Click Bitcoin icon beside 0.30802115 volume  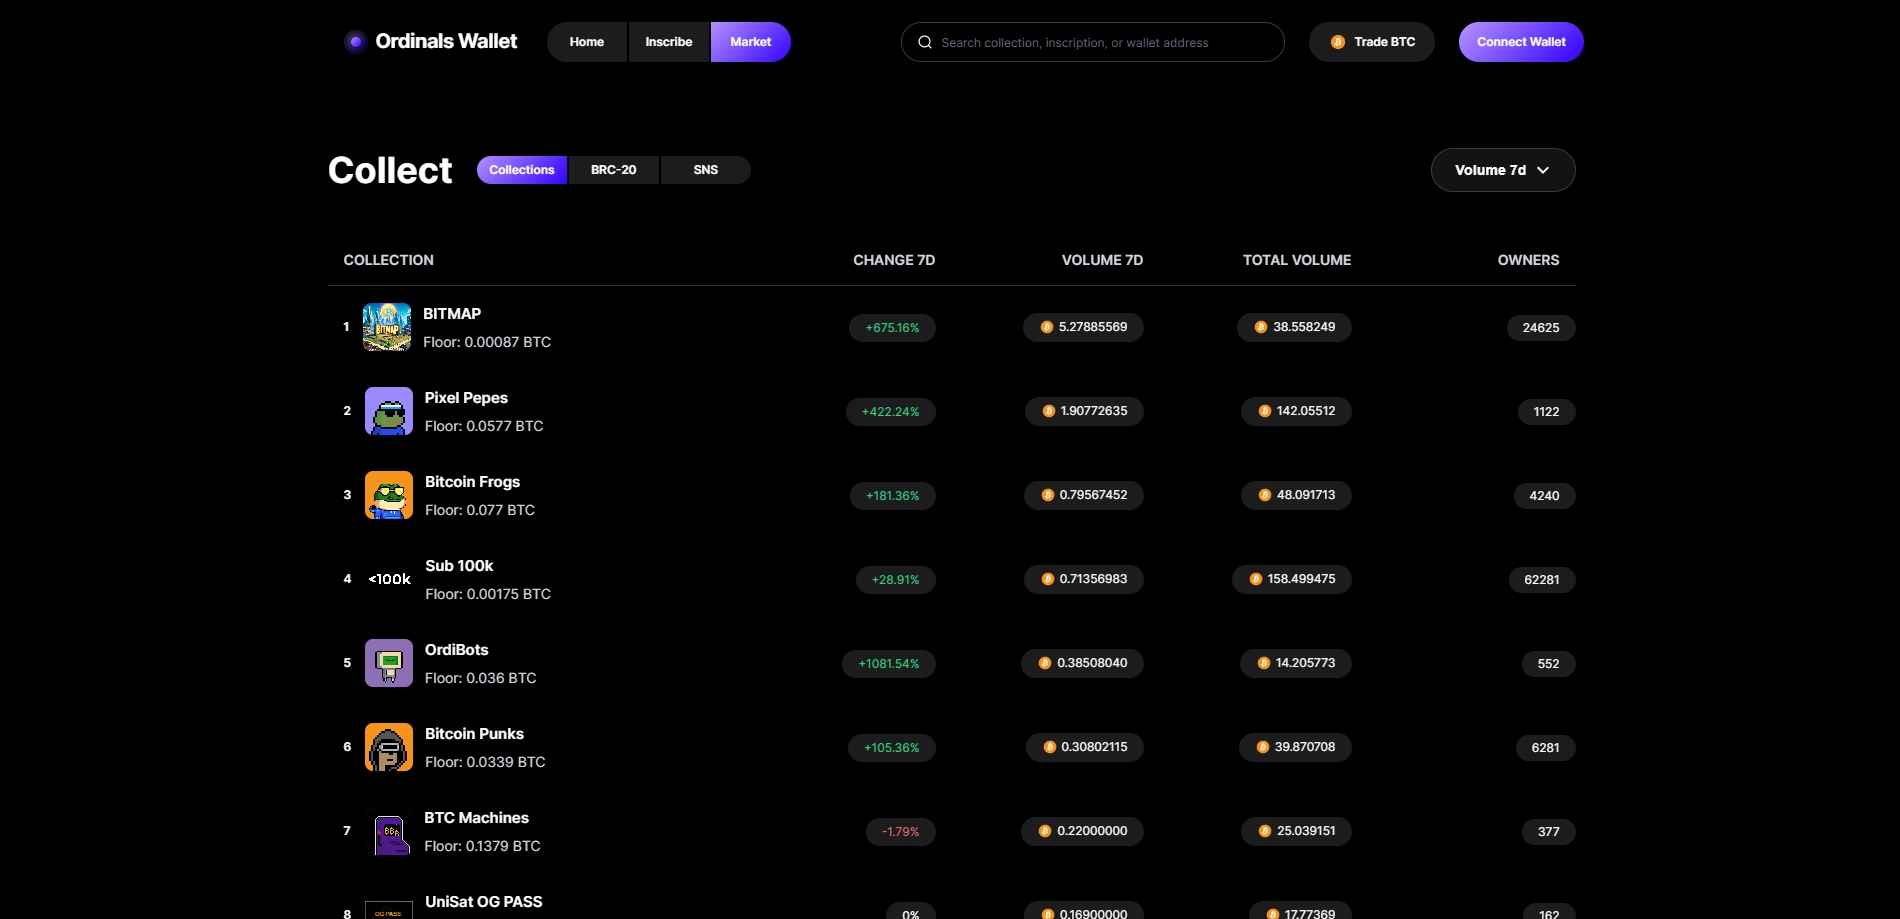(1050, 747)
